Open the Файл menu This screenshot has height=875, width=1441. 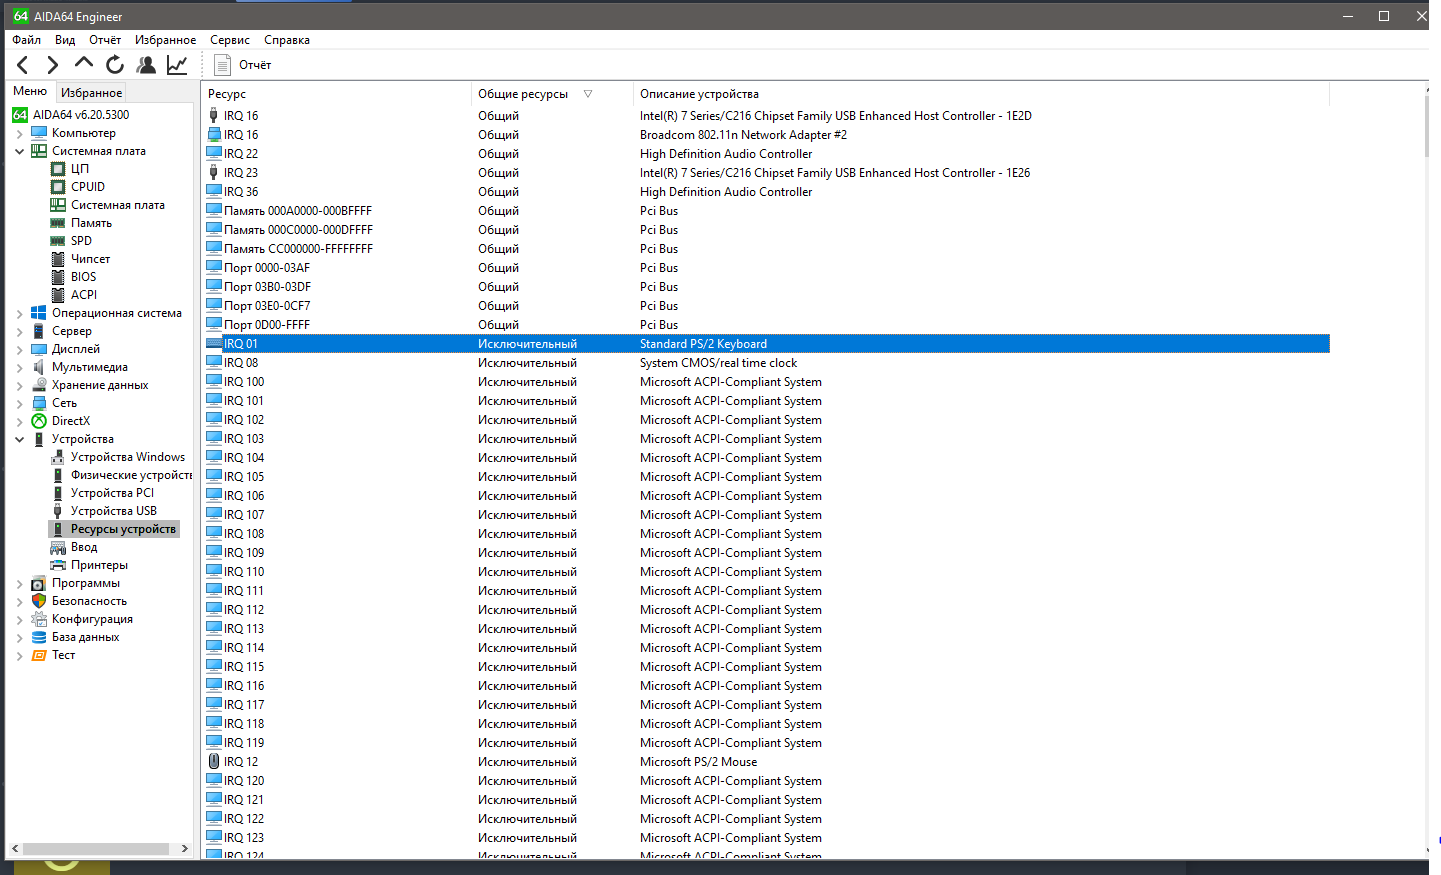tap(27, 40)
